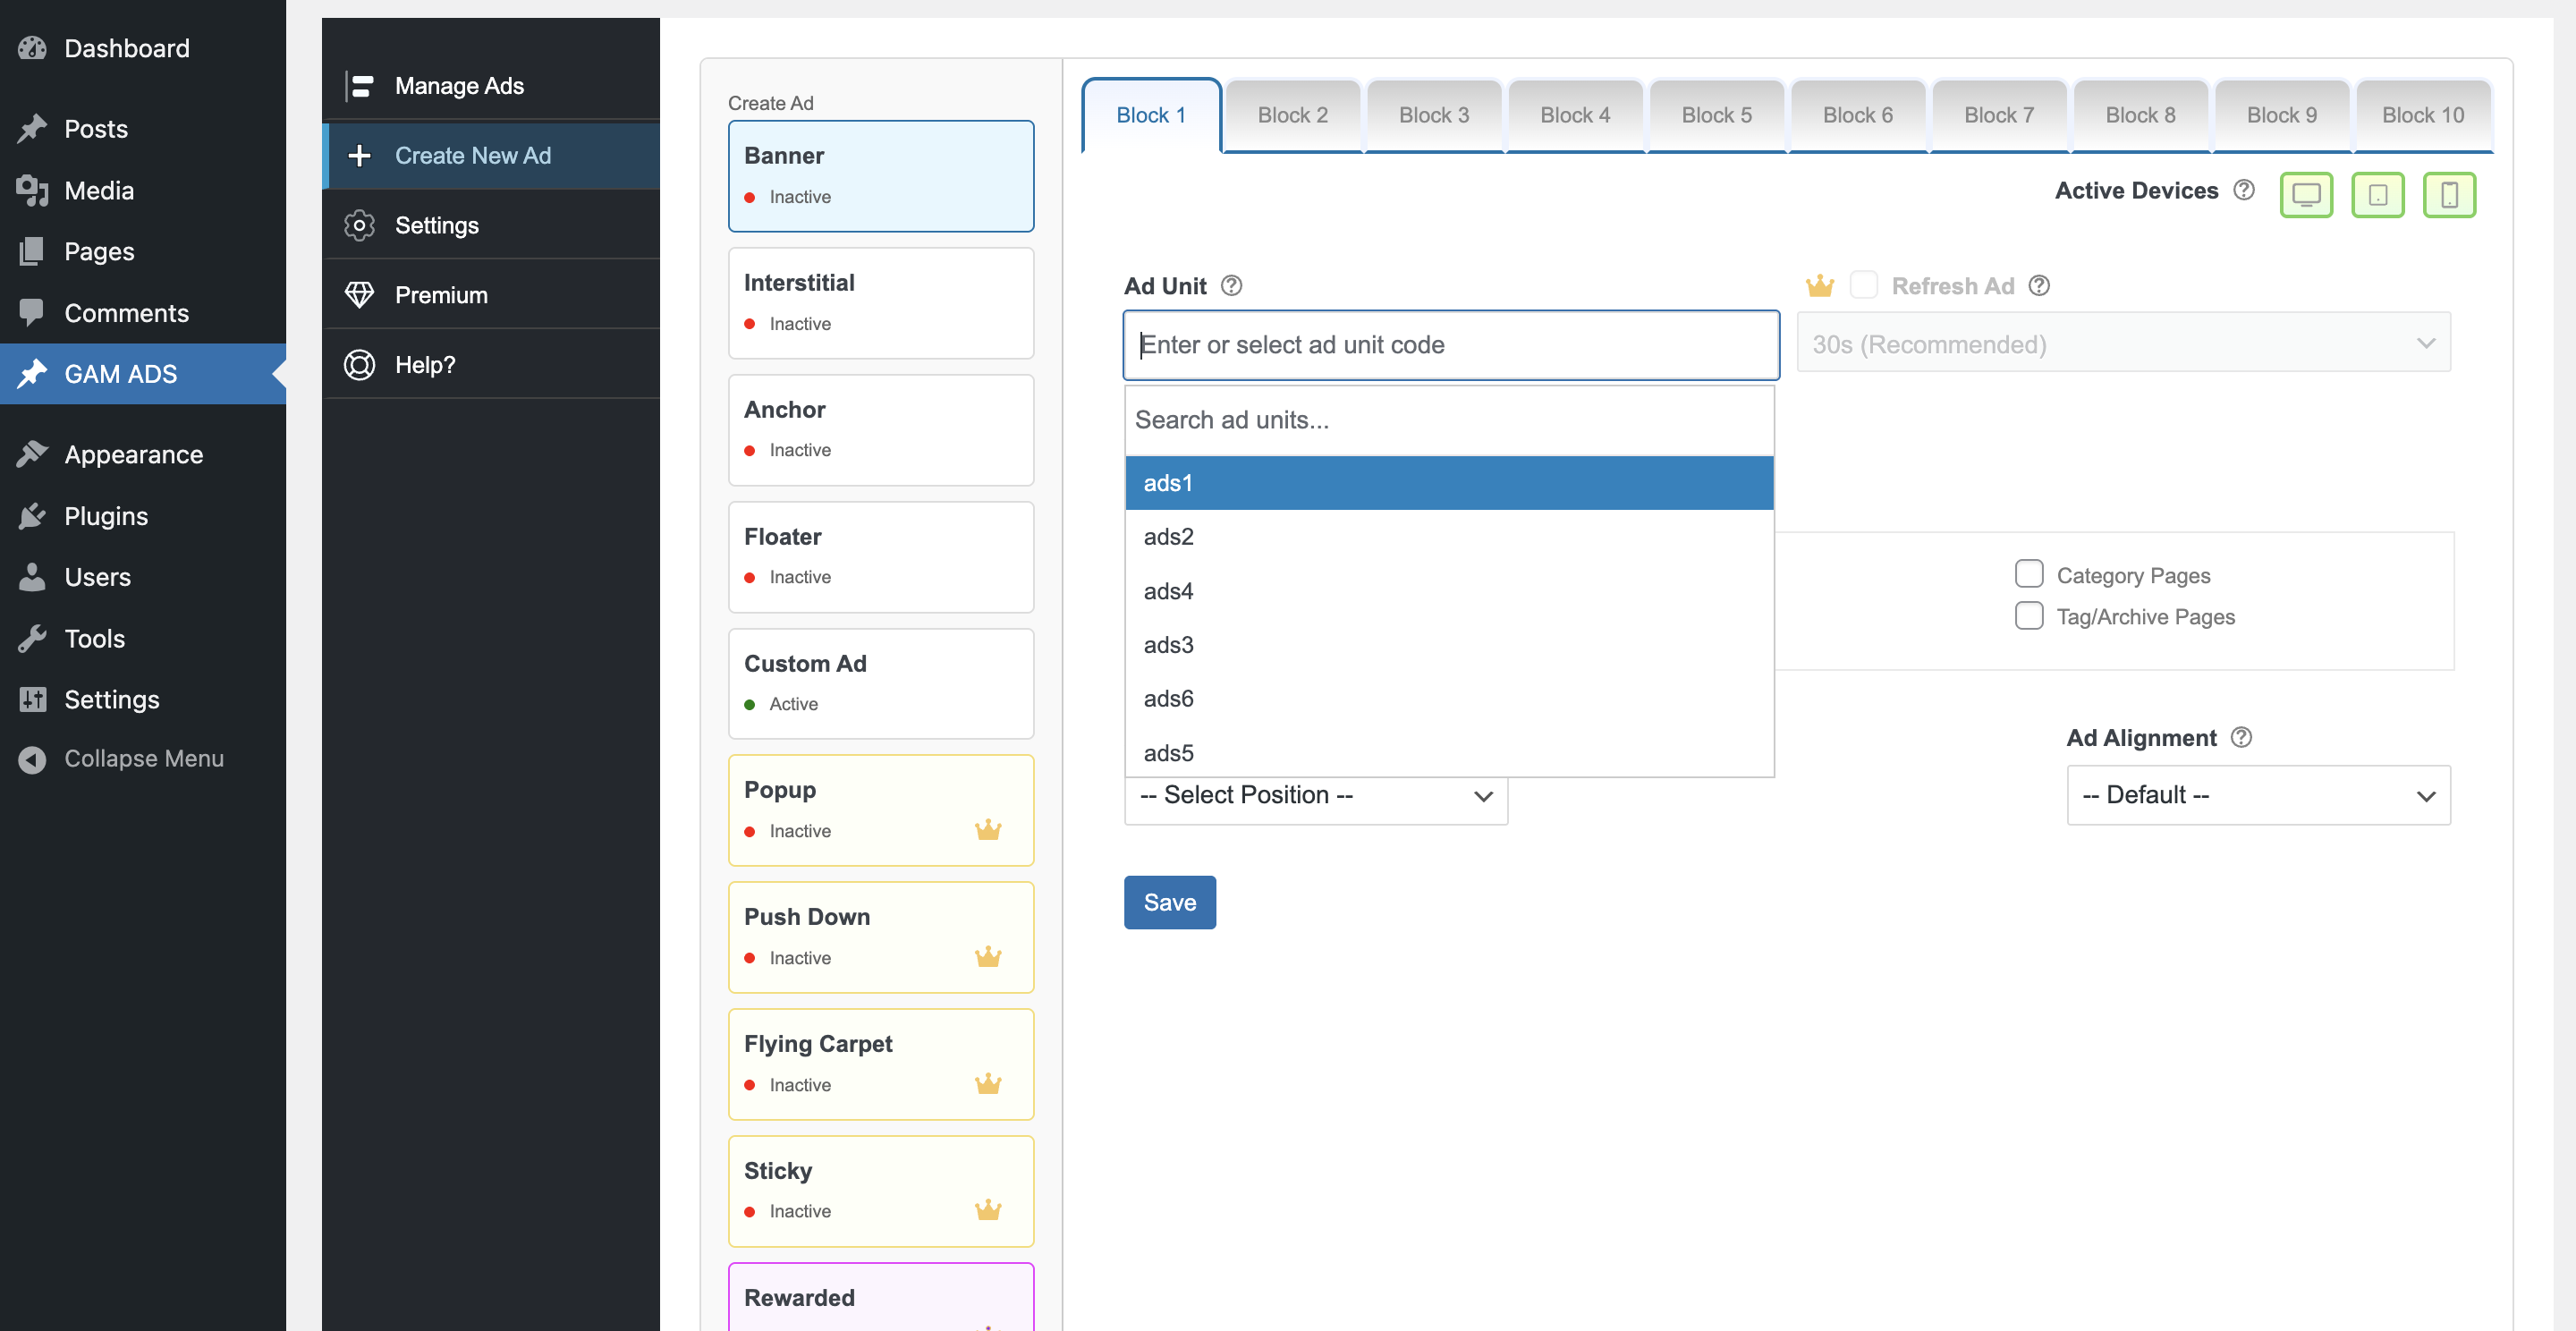Click the Ad Unit help question mark

pos(1231,285)
